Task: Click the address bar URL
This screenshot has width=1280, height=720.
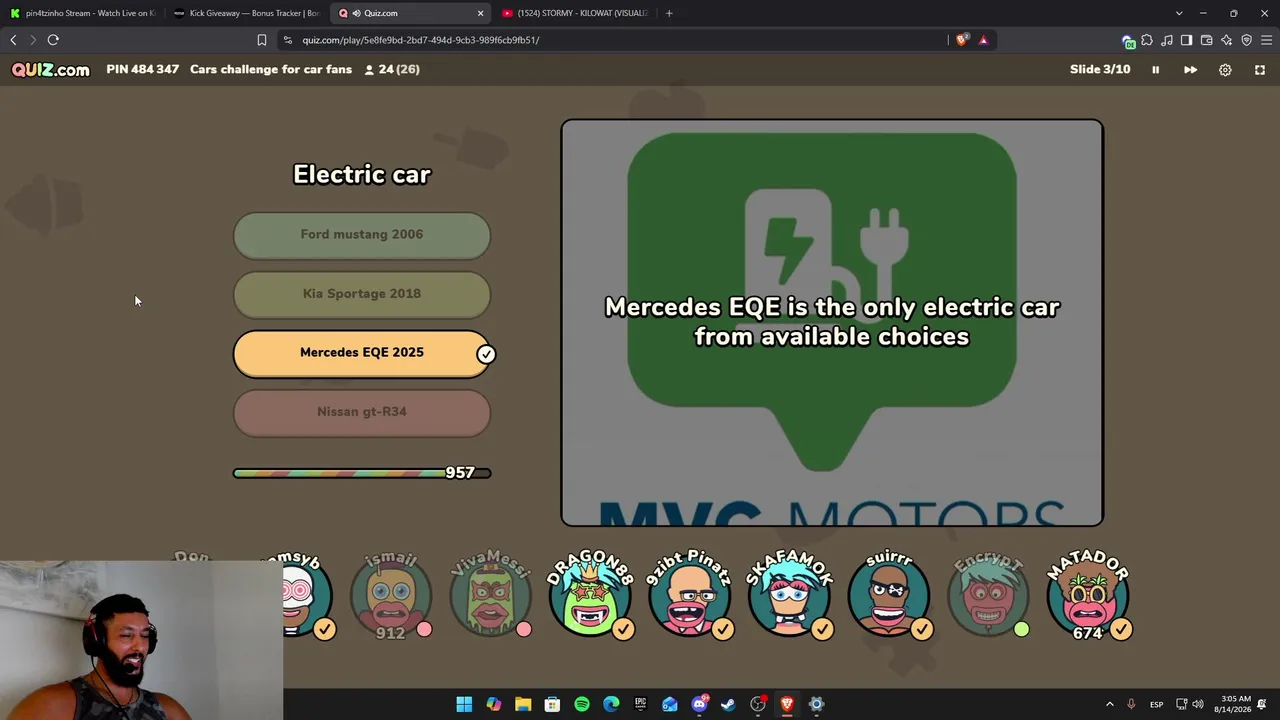Action: pos(421,40)
